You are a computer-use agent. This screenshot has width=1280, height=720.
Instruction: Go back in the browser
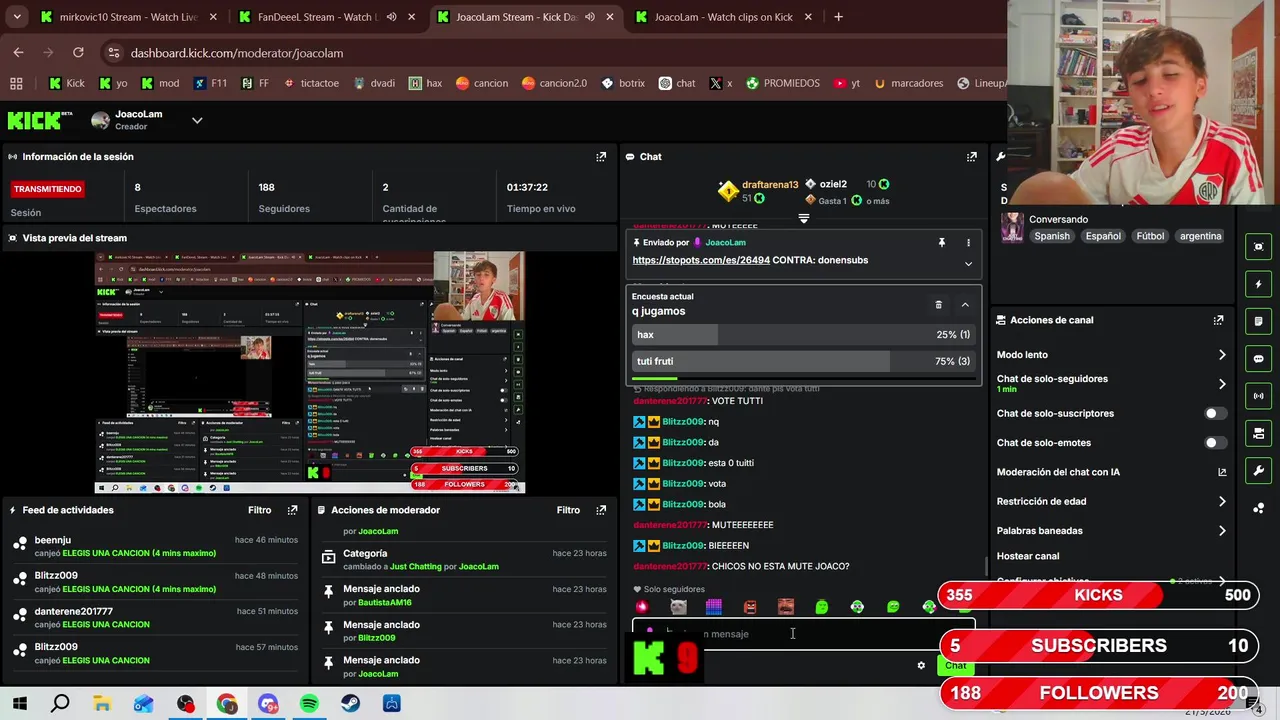point(19,52)
